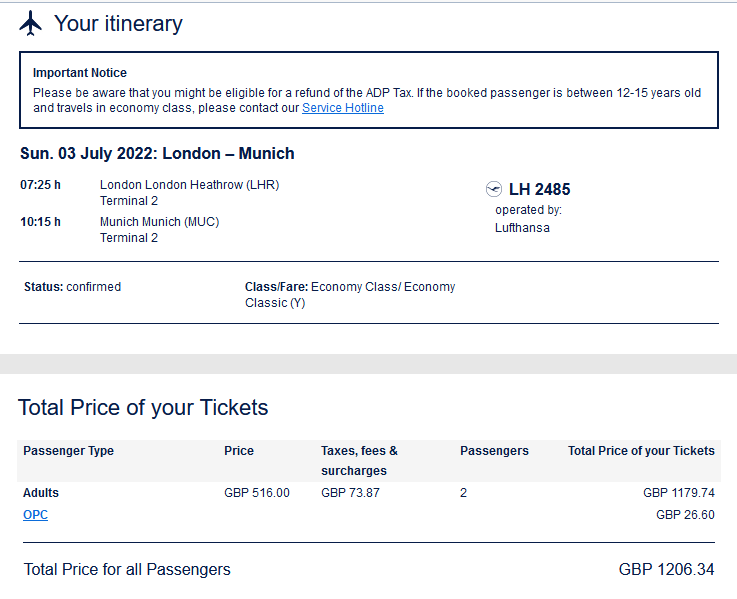Click the Status: confirmed text
Image resolution: width=737 pixels, height=599 pixels.
72,287
